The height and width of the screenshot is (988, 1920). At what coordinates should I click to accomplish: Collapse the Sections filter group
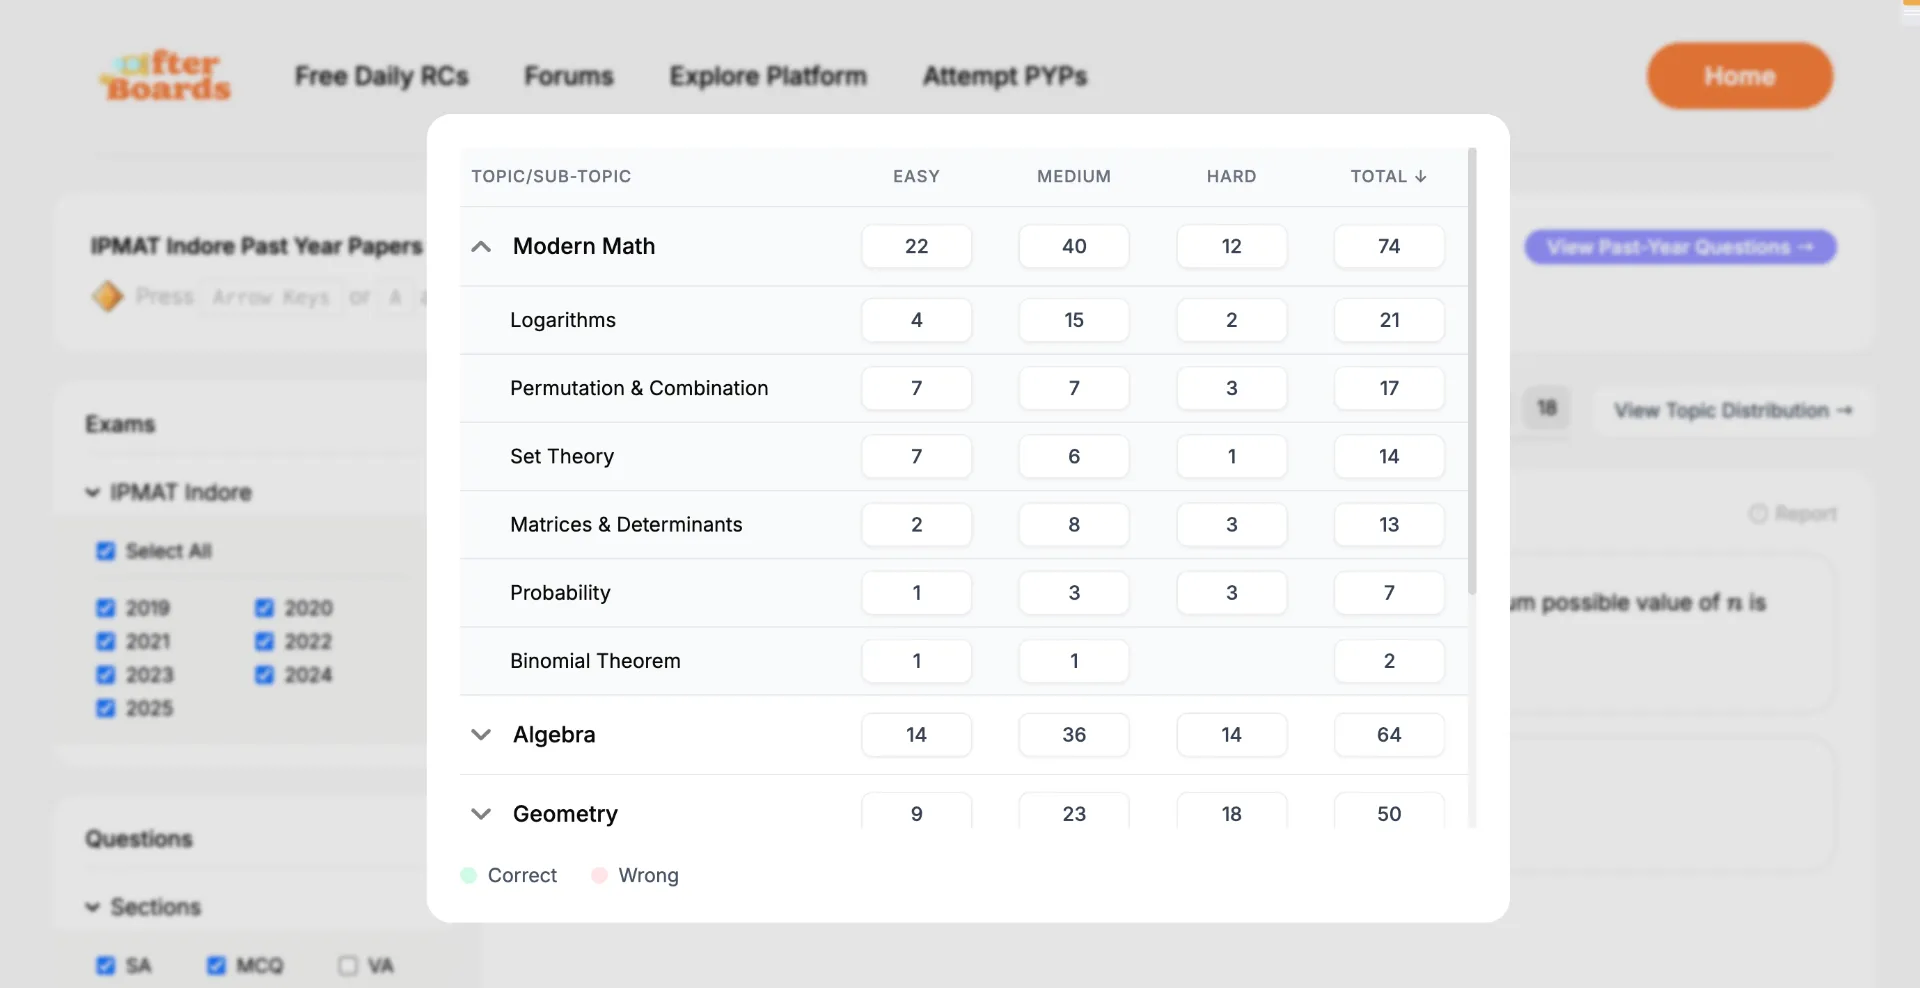click(93, 907)
